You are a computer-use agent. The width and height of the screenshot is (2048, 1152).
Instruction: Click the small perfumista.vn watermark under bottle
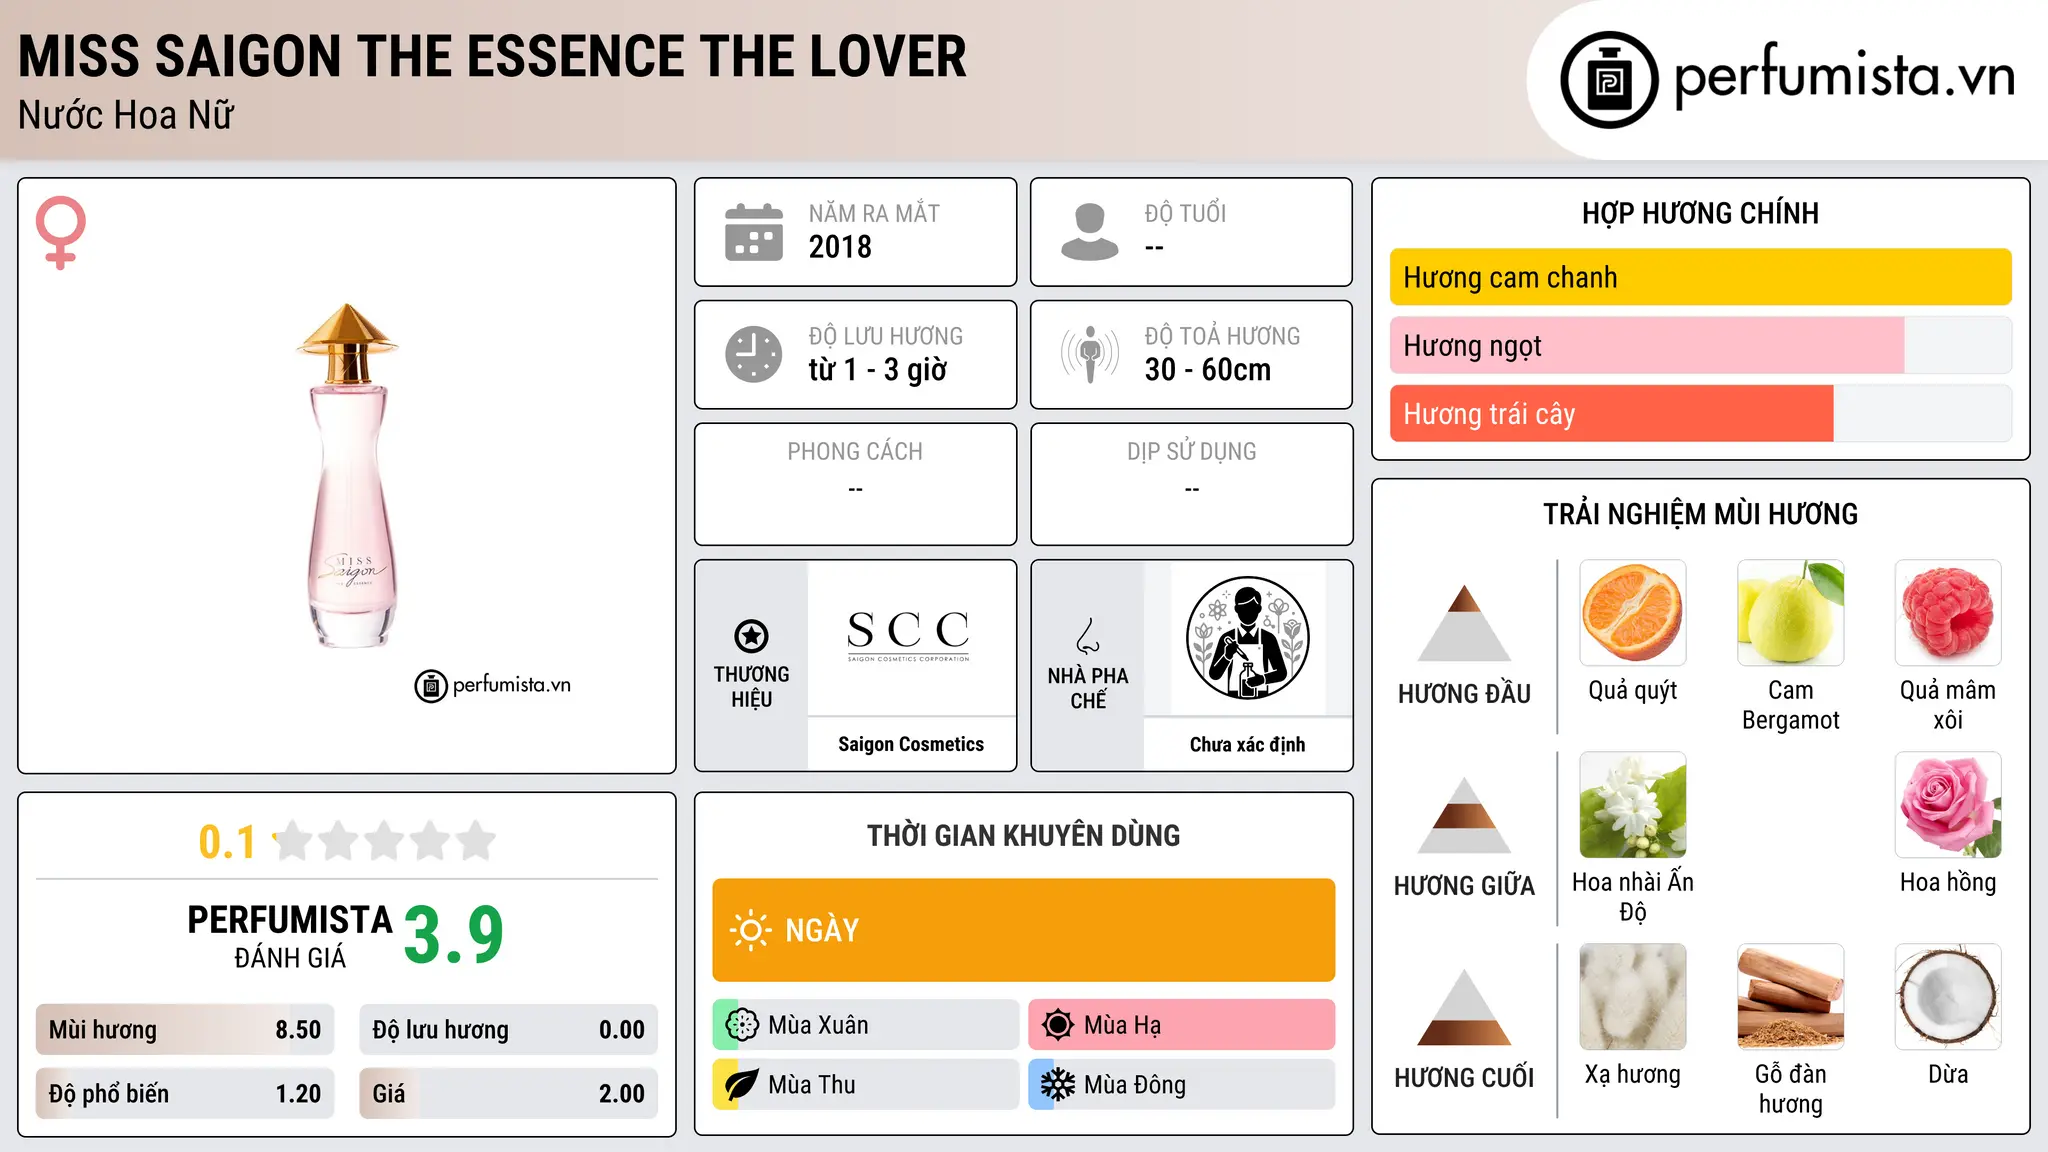pos(493,685)
